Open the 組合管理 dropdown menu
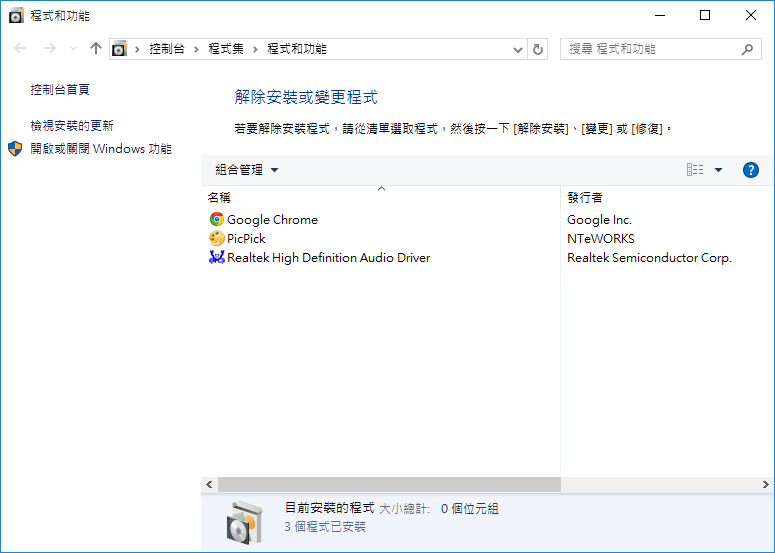Image resolution: width=775 pixels, height=553 pixels. pyautogui.click(x=247, y=170)
